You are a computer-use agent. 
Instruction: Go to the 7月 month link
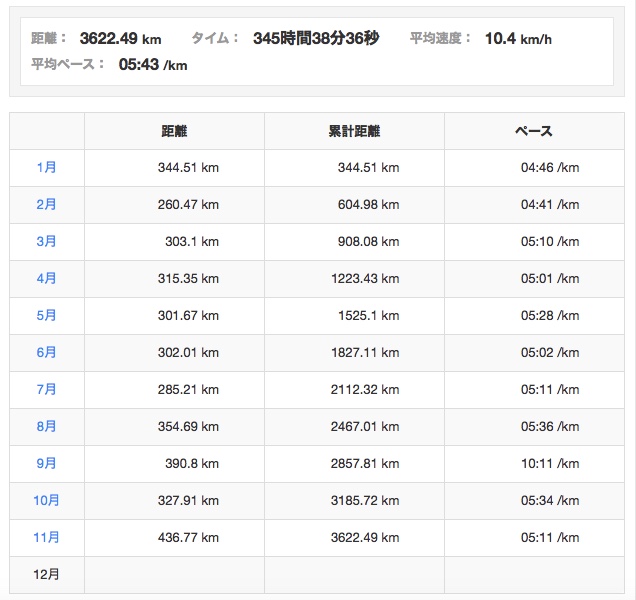pyautogui.click(x=46, y=389)
